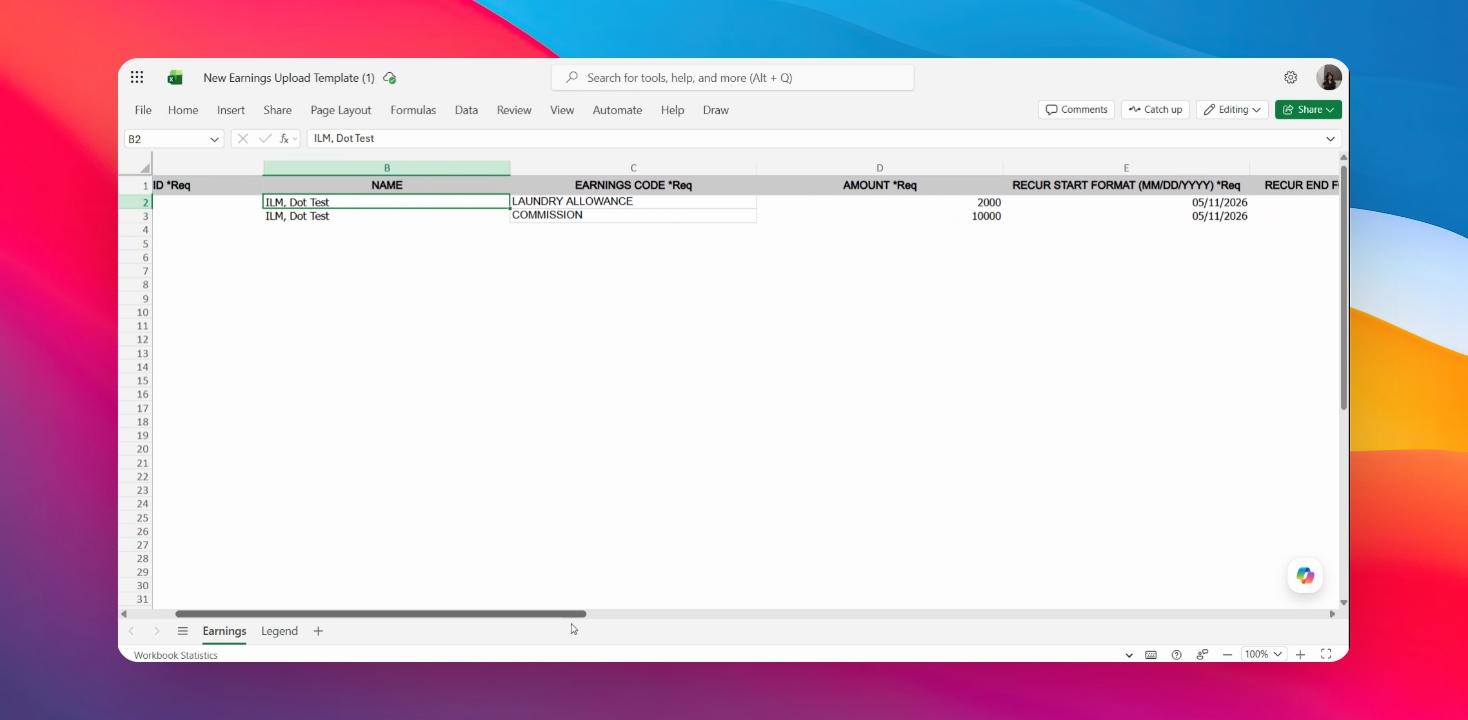1468x720 pixels.
Task: Open the settings gear icon
Action: (x=1291, y=77)
